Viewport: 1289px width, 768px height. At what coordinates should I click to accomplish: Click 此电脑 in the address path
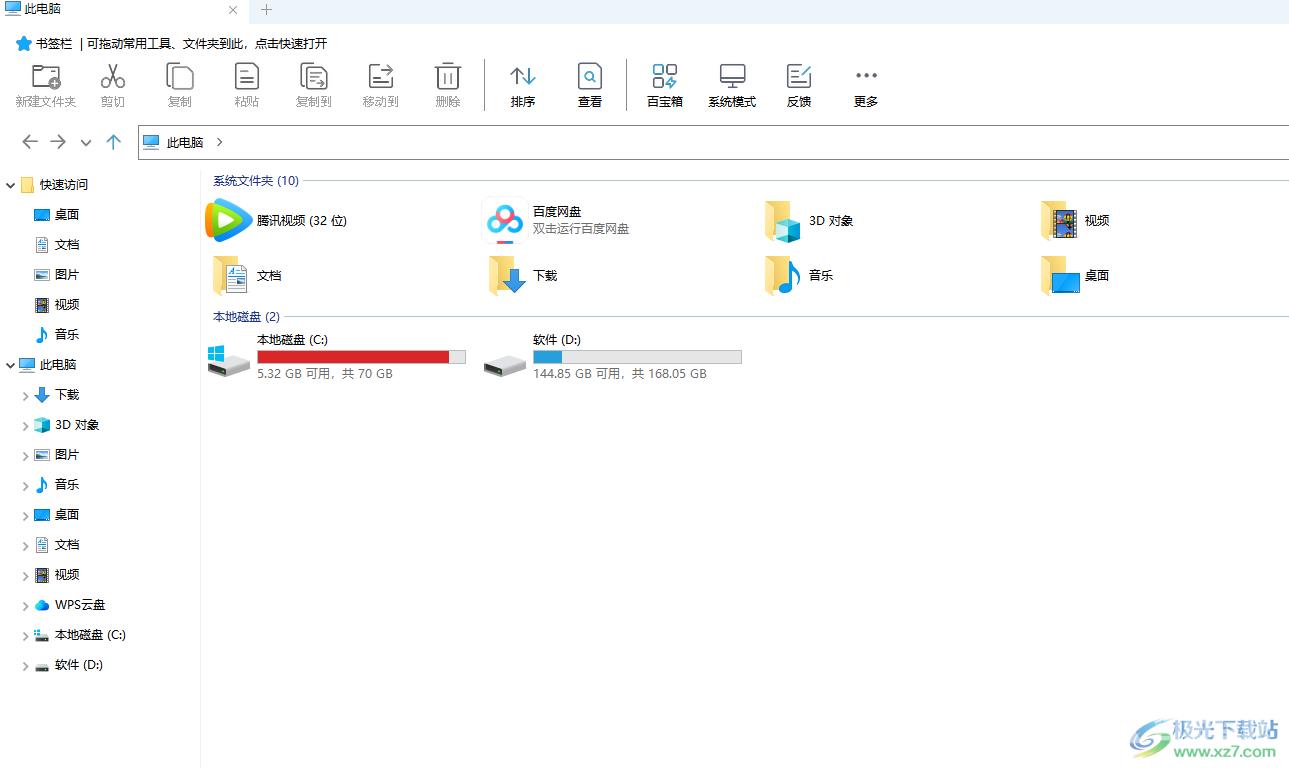click(x=185, y=142)
